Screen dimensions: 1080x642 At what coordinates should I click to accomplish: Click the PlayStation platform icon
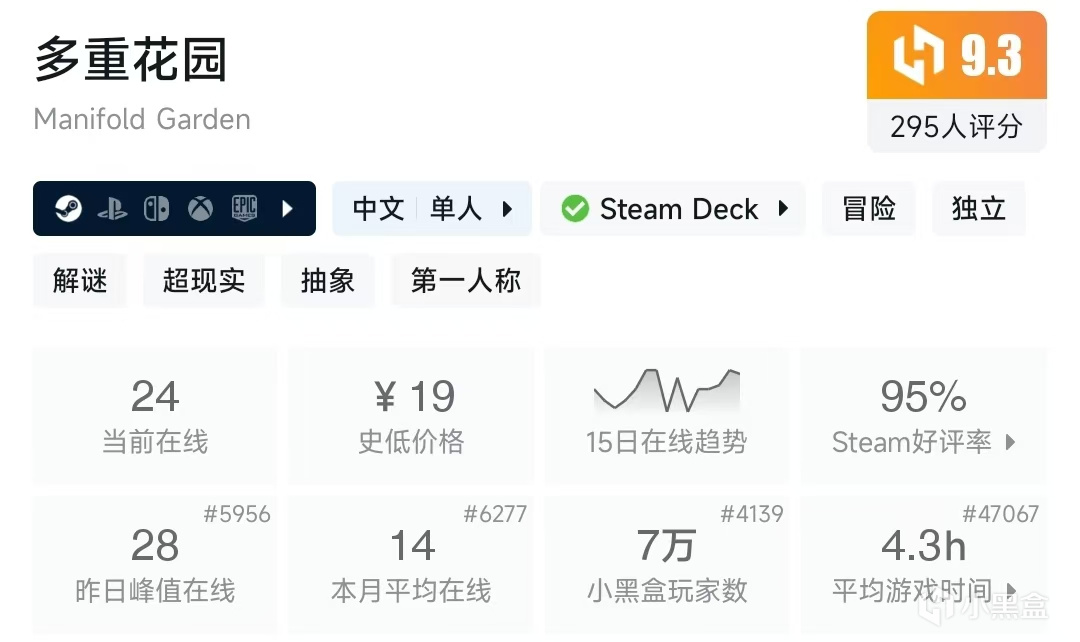pos(112,209)
